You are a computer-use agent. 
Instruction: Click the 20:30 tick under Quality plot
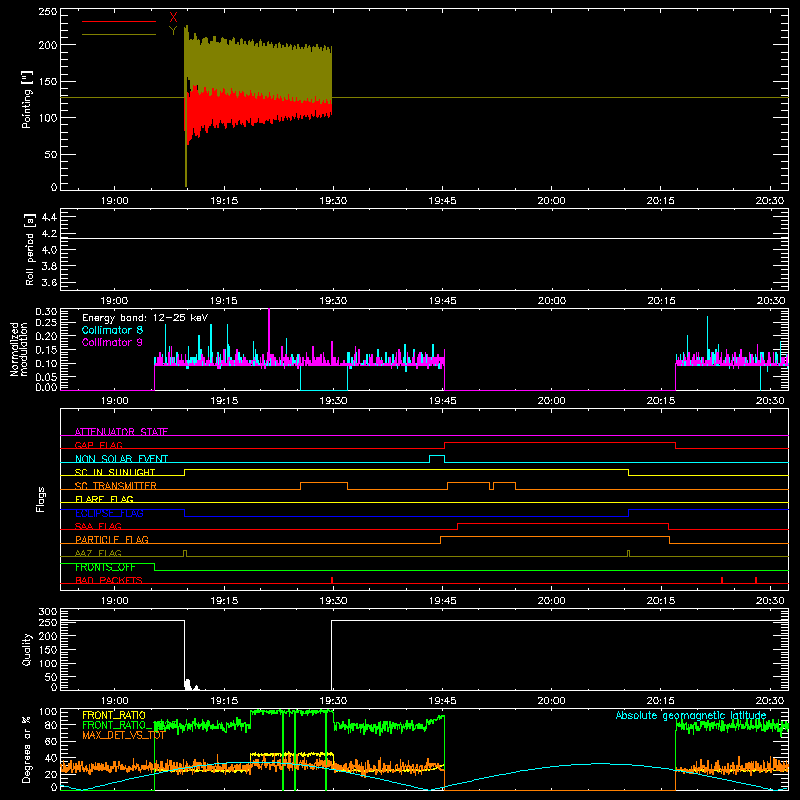770,701
